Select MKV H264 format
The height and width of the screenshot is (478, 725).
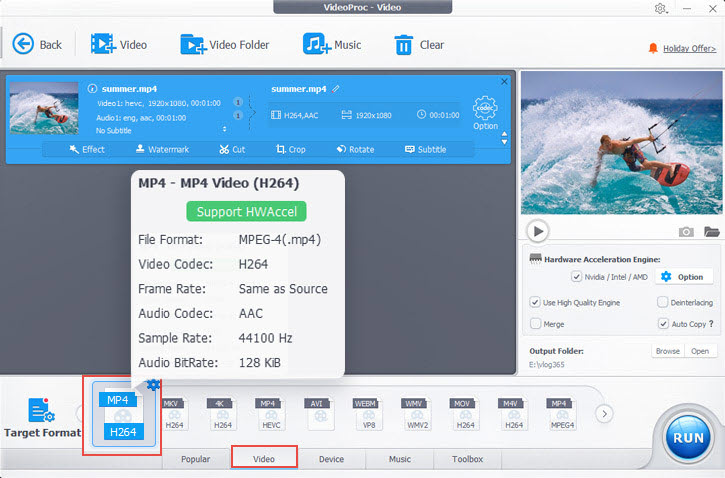[x=174, y=414]
